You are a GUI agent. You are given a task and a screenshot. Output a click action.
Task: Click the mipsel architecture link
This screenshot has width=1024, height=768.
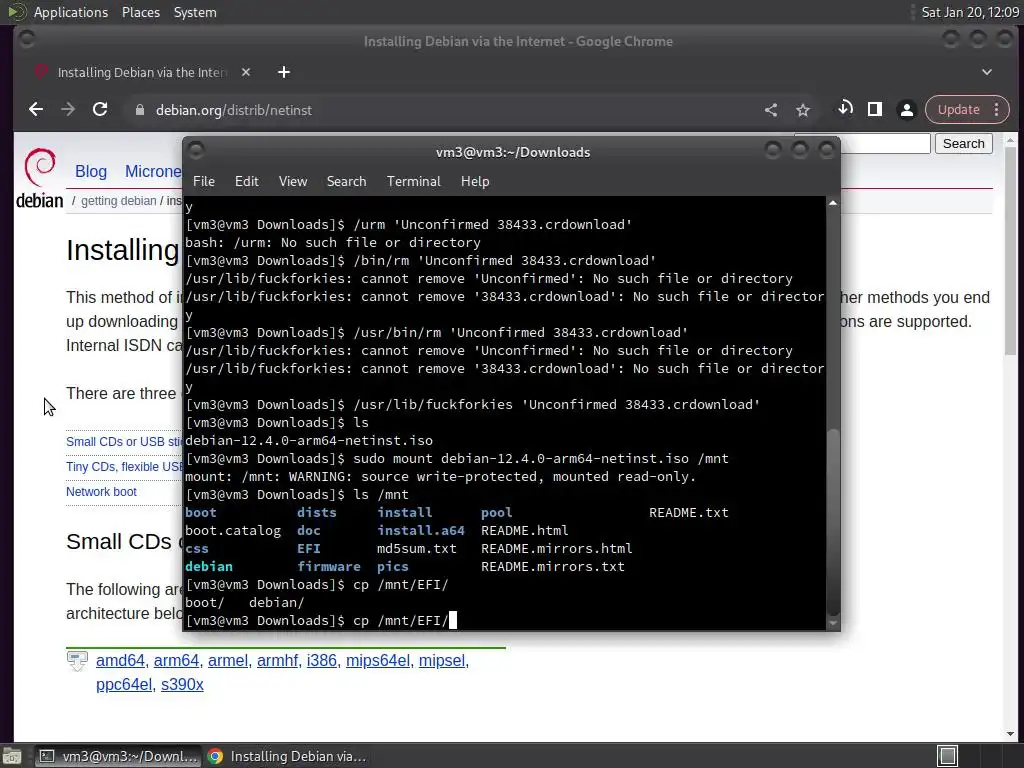click(442, 660)
